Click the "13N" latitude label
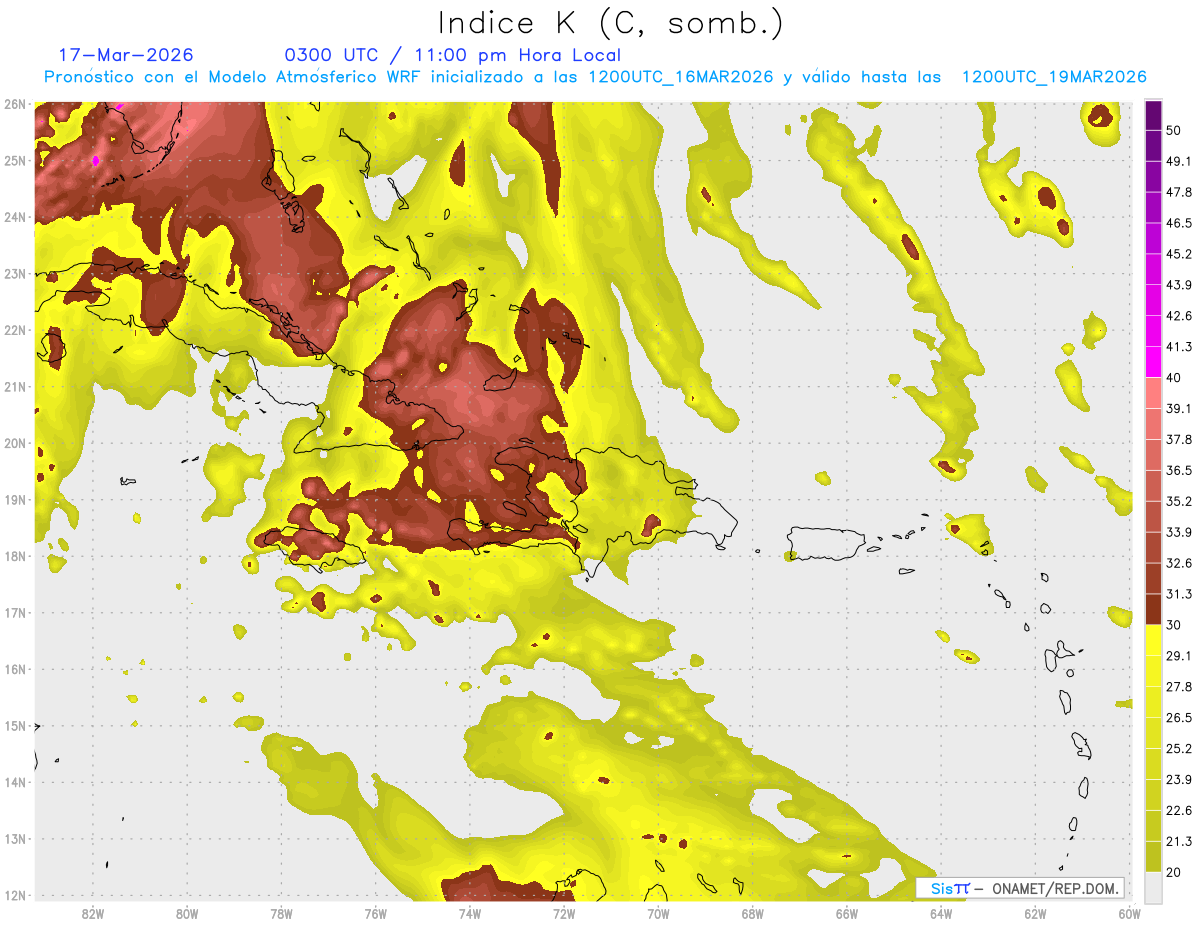Screen dimensions: 1200x927 [x=15, y=839]
